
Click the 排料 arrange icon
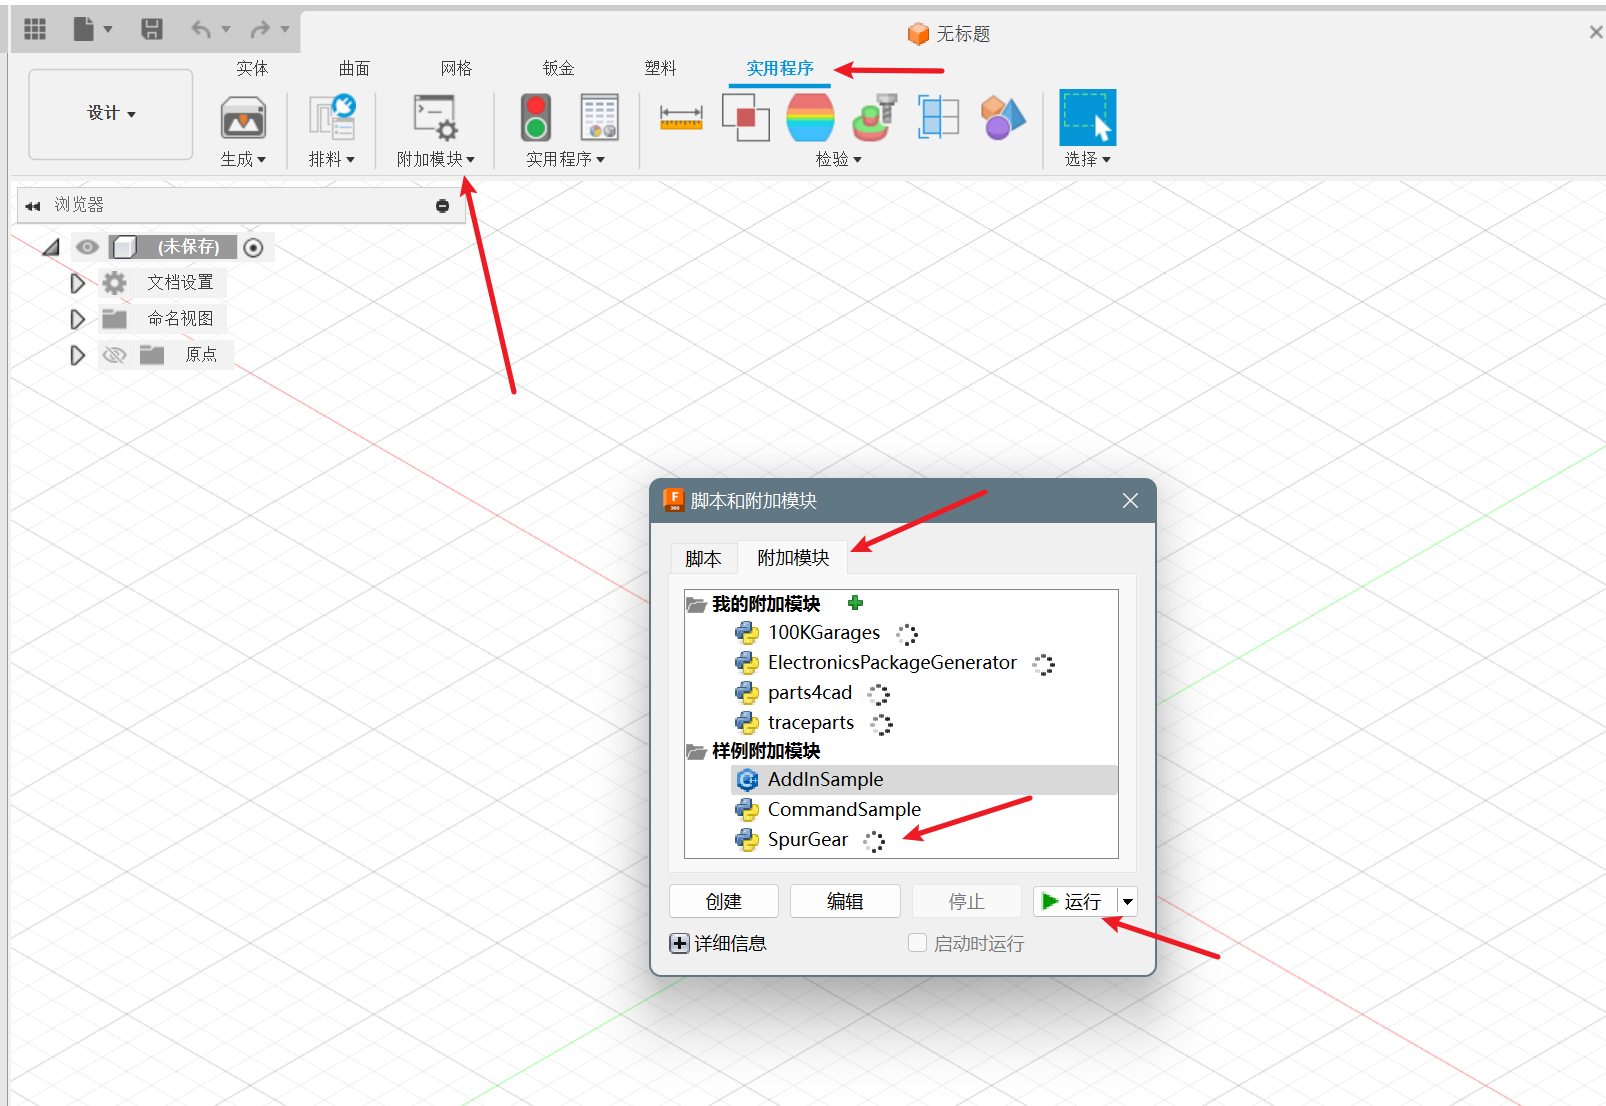coord(332,118)
